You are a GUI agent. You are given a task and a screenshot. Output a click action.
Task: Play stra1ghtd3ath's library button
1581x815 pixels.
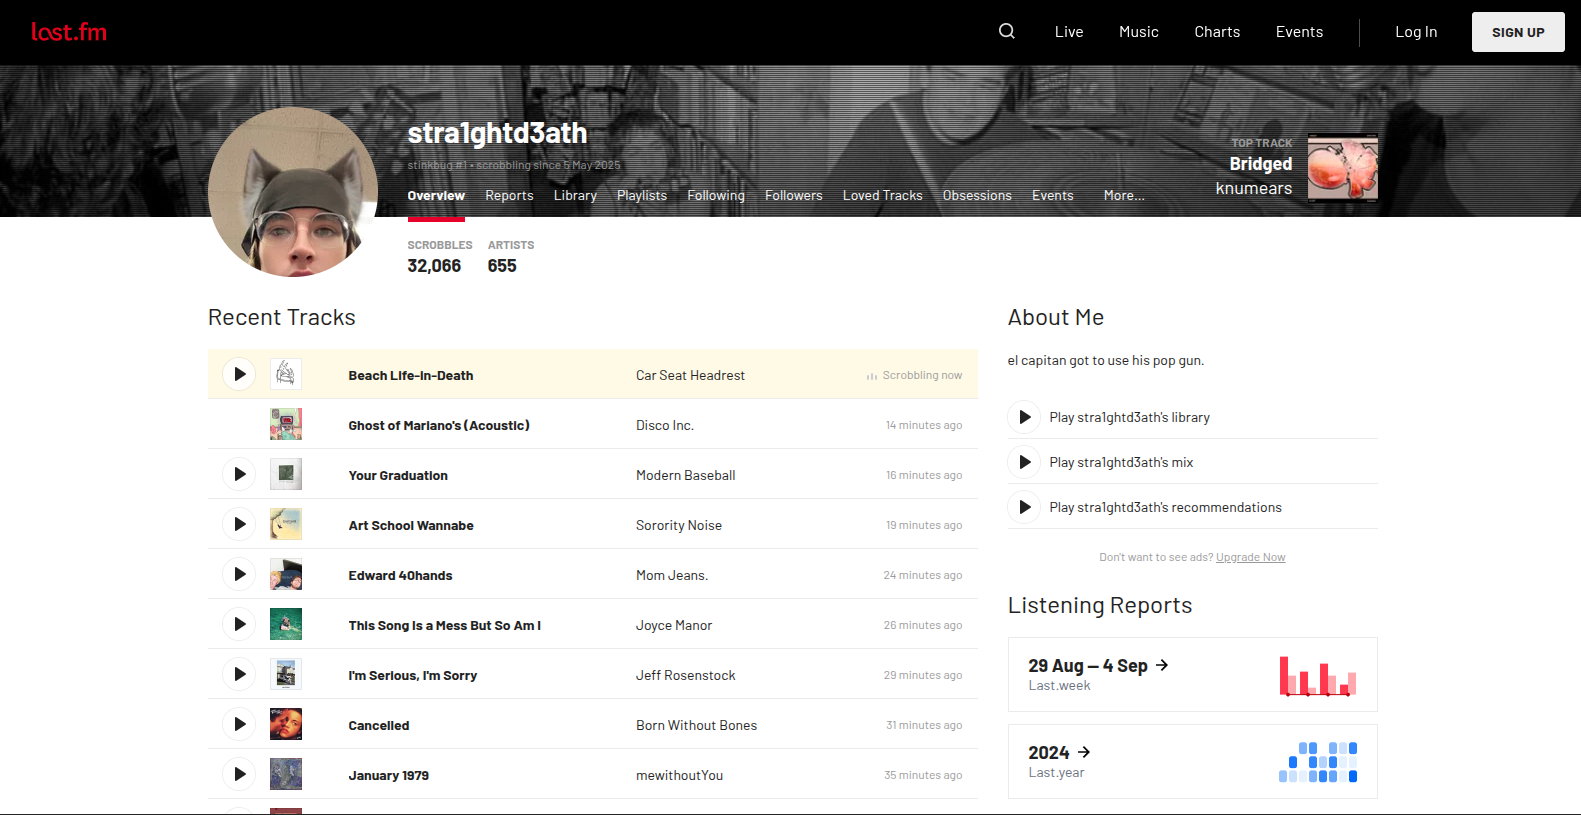(1024, 417)
